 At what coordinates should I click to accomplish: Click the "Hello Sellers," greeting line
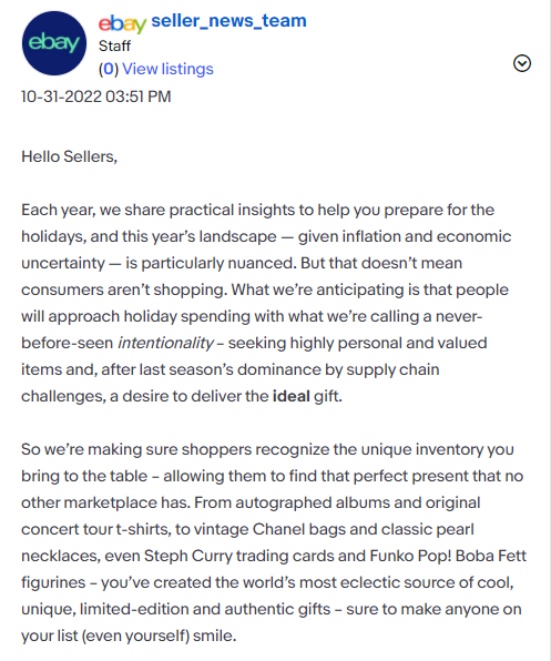click(x=70, y=157)
